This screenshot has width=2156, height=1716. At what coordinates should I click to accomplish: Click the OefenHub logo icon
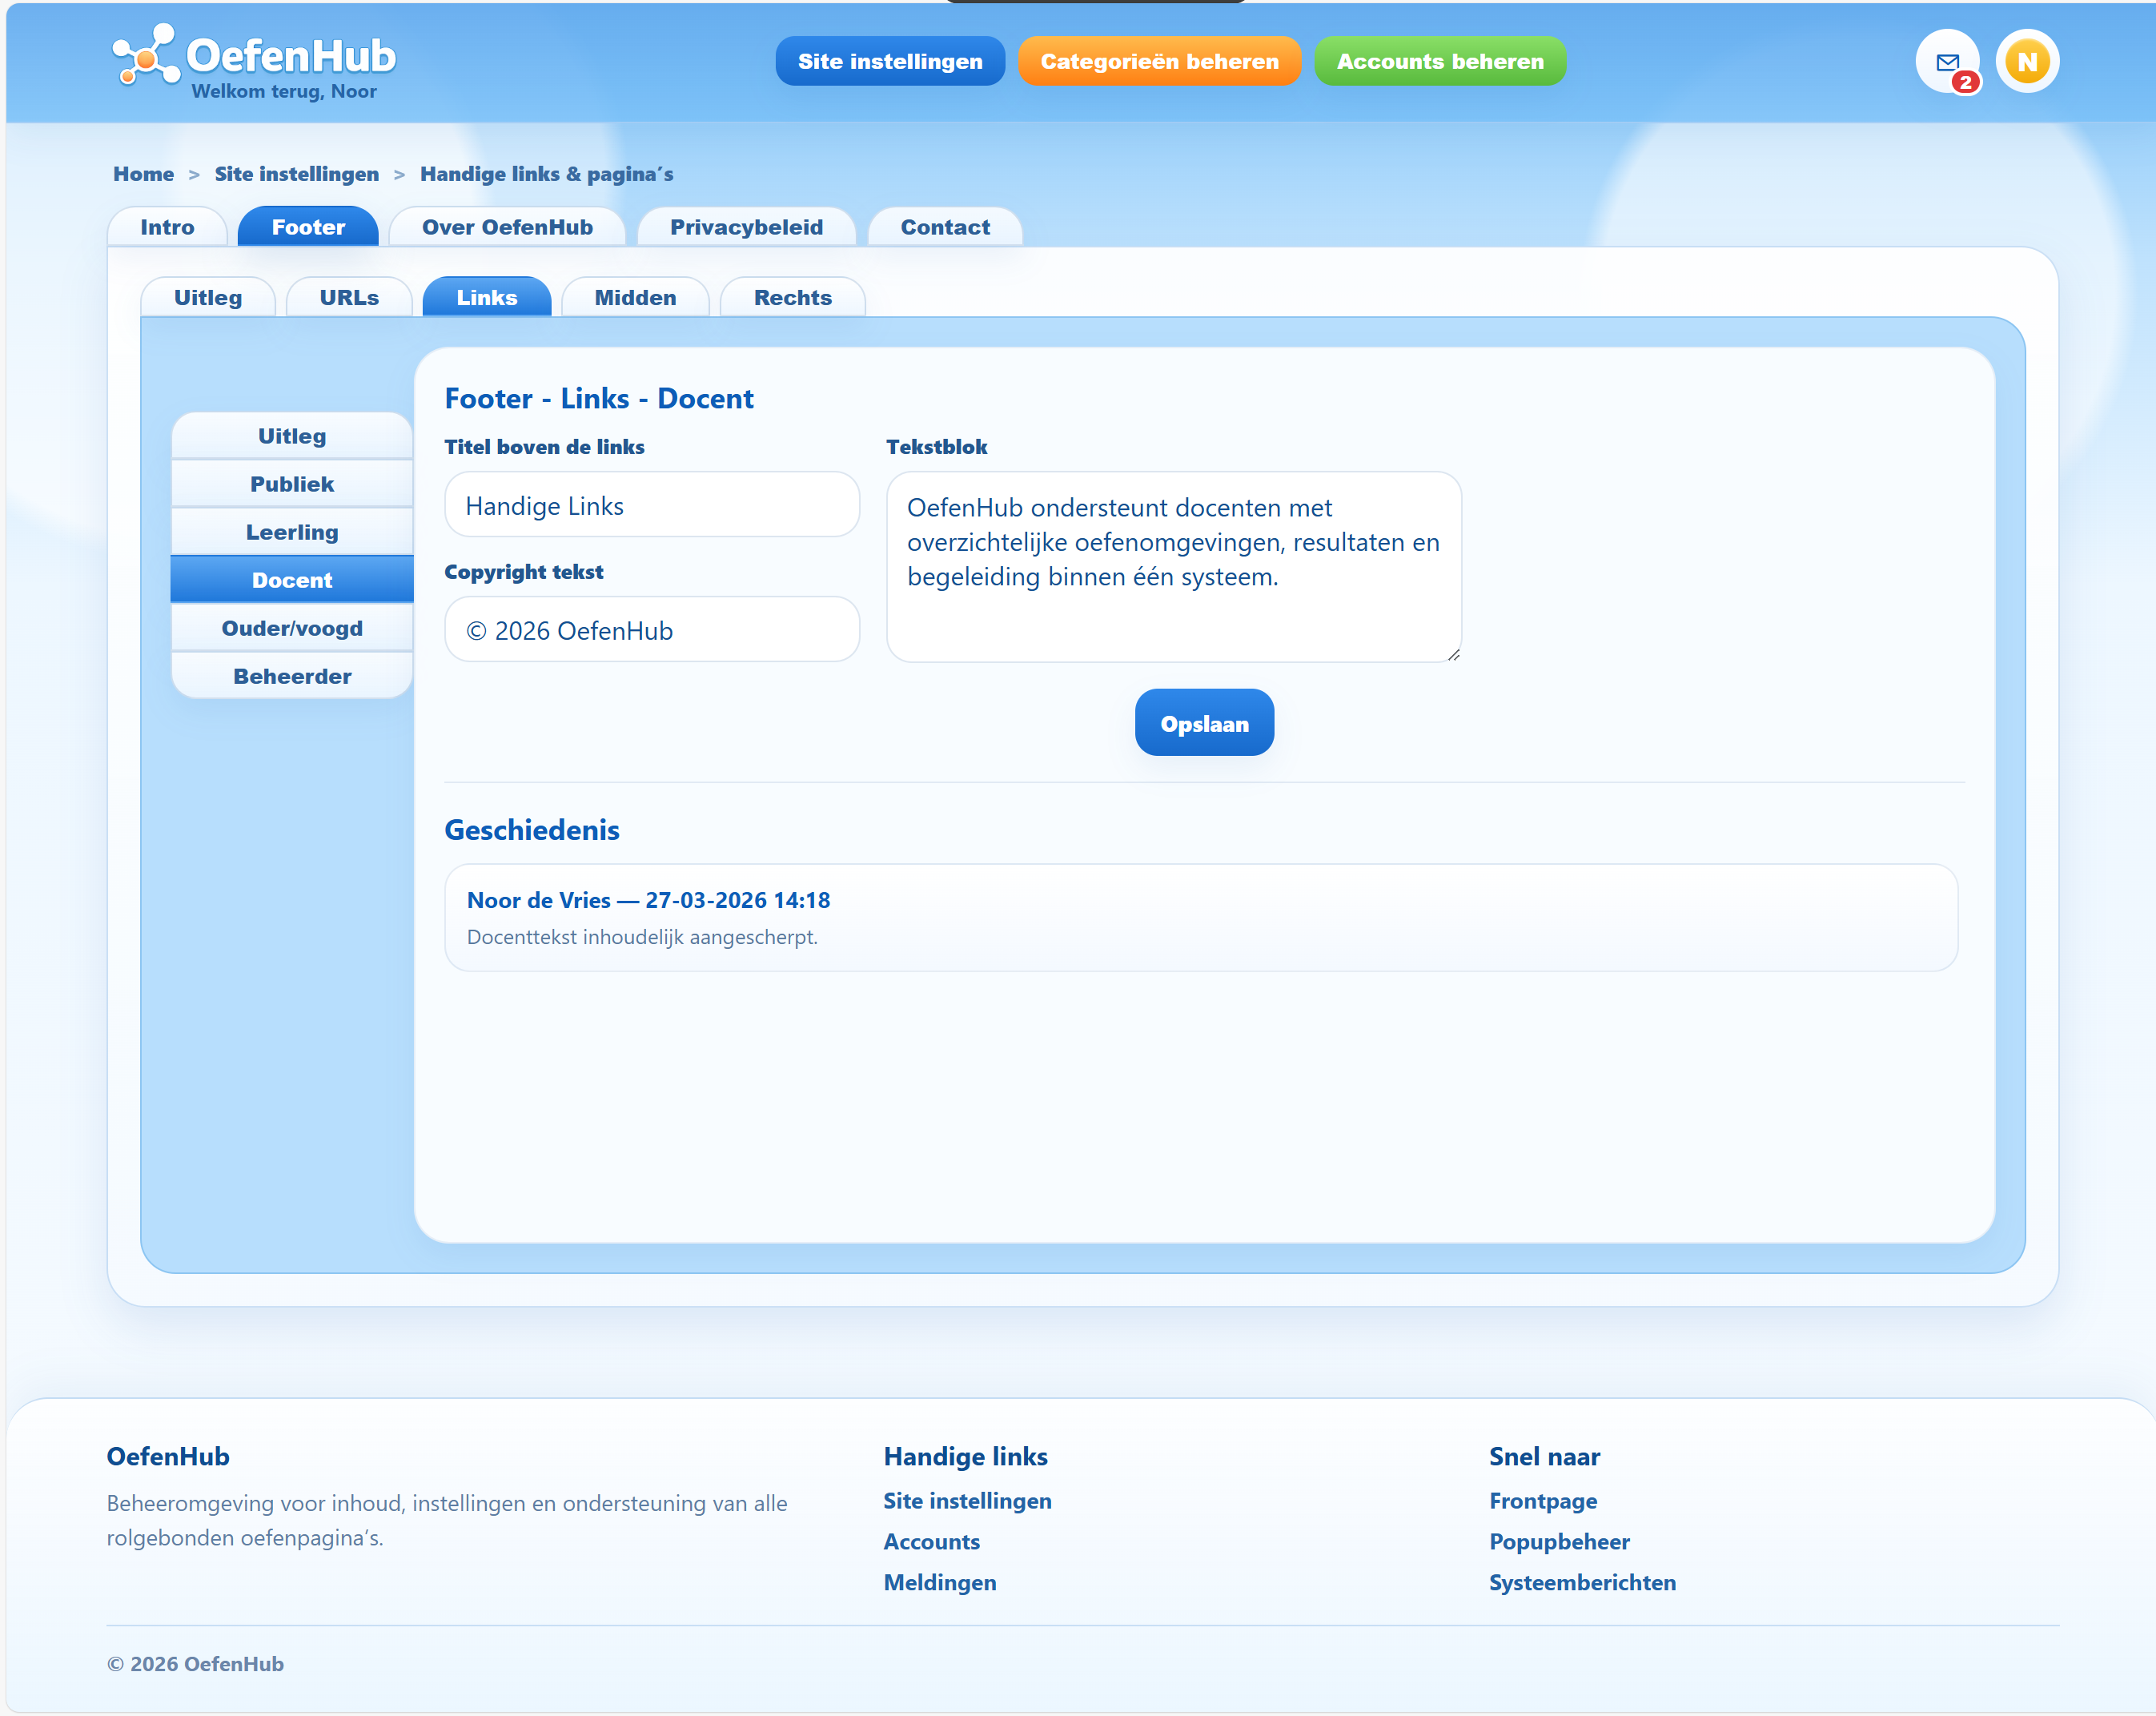coord(146,55)
